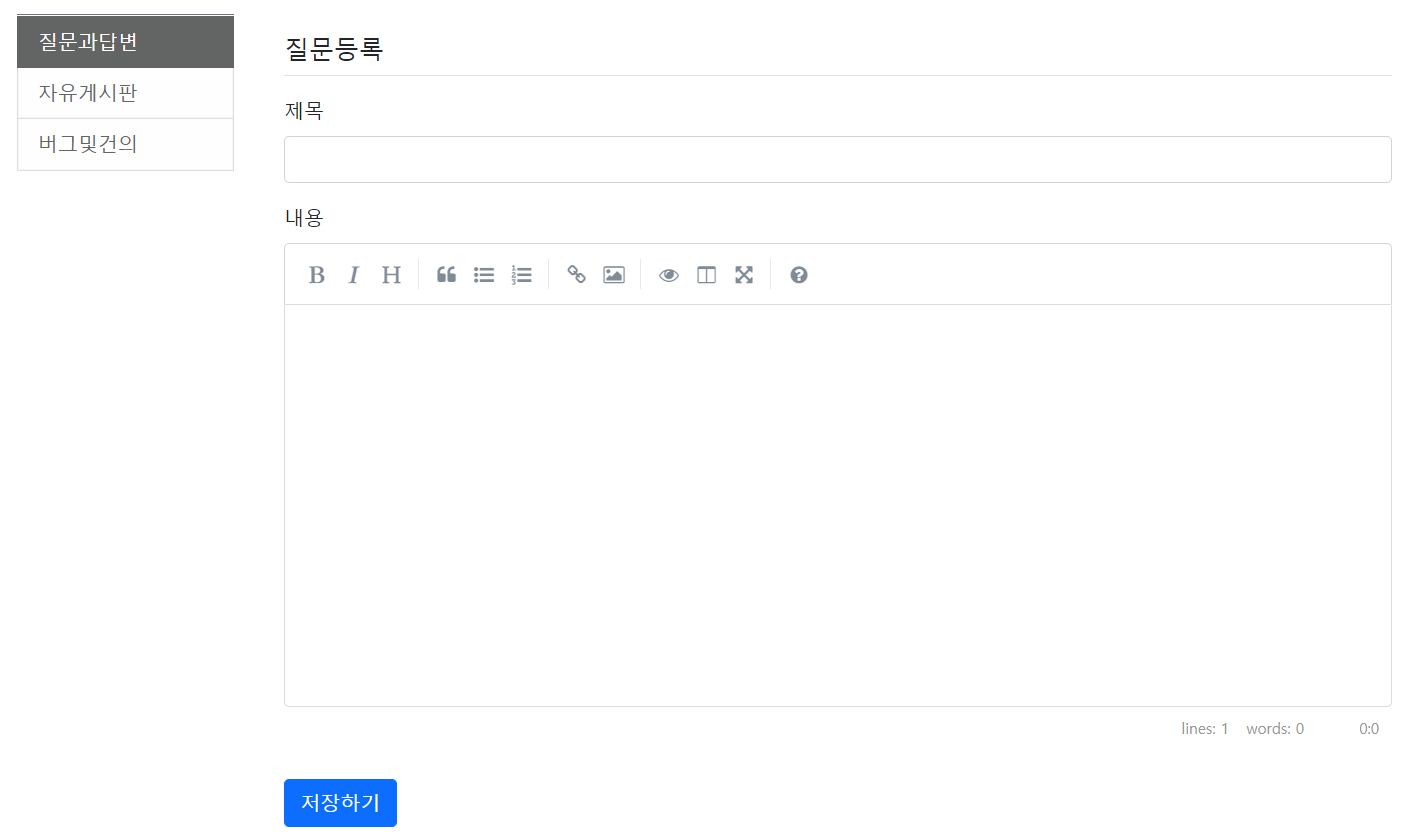Insert an image using the picture icon
The image size is (1422, 838).
[614, 275]
